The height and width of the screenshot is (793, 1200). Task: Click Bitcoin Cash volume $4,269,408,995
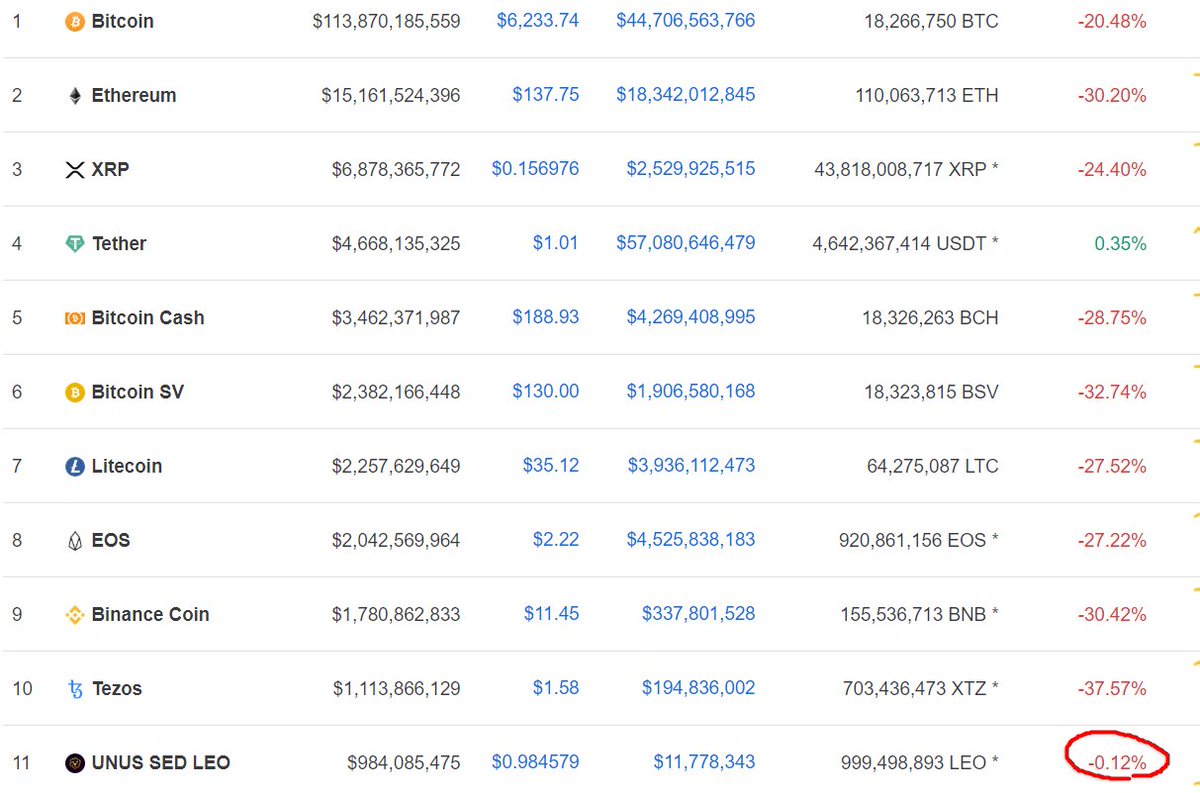[691, 317]
